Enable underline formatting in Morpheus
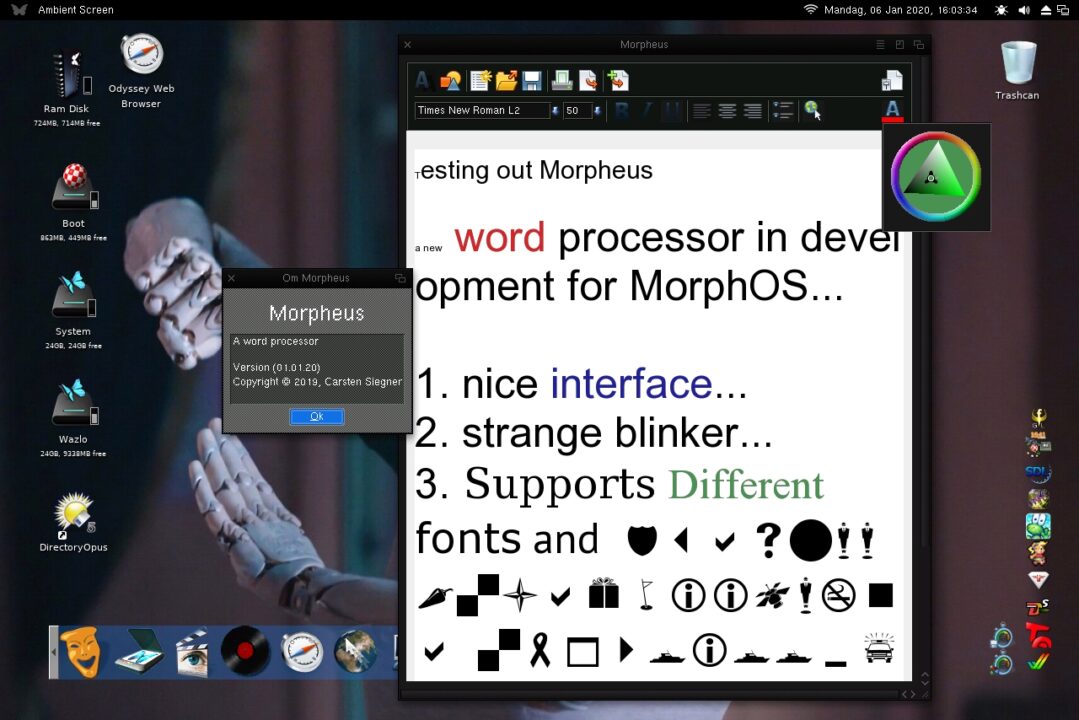 [x=671, y=111]
